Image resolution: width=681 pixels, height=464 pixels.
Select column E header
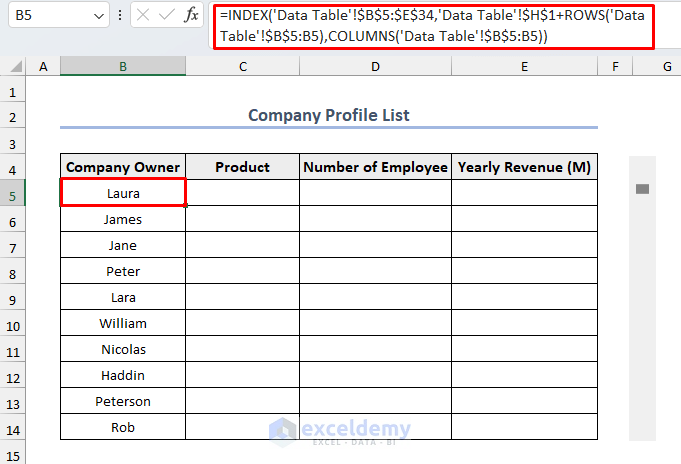(525, 66)
